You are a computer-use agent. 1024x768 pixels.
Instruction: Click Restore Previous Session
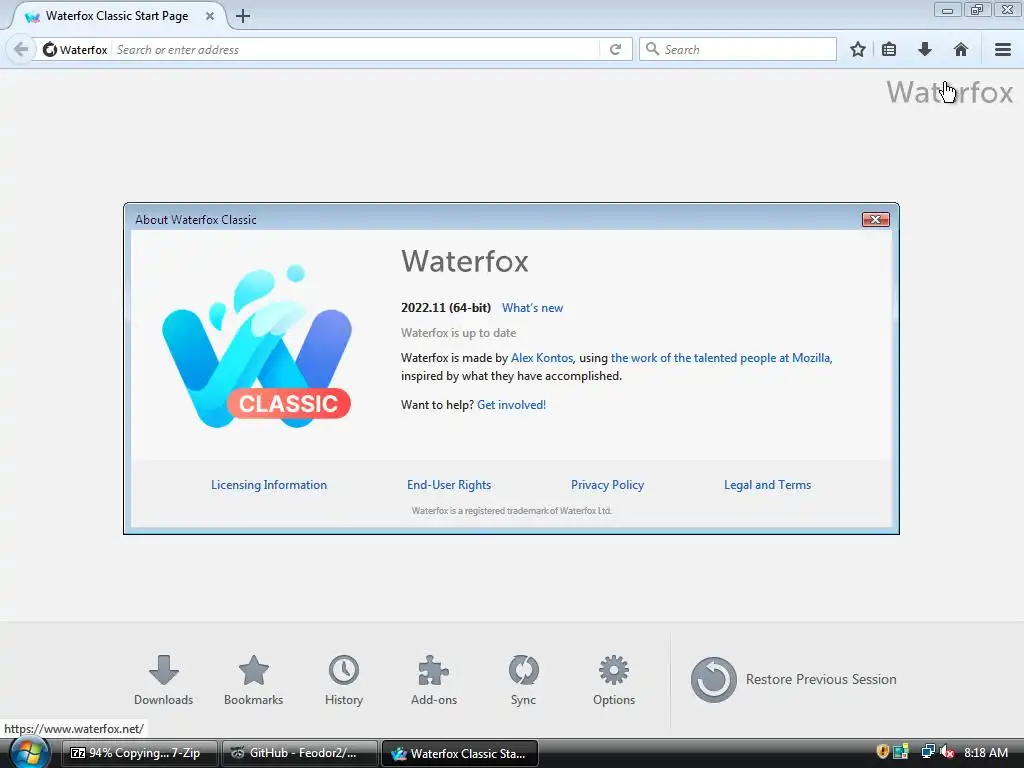pyautogui.click(x=793, y=679)
